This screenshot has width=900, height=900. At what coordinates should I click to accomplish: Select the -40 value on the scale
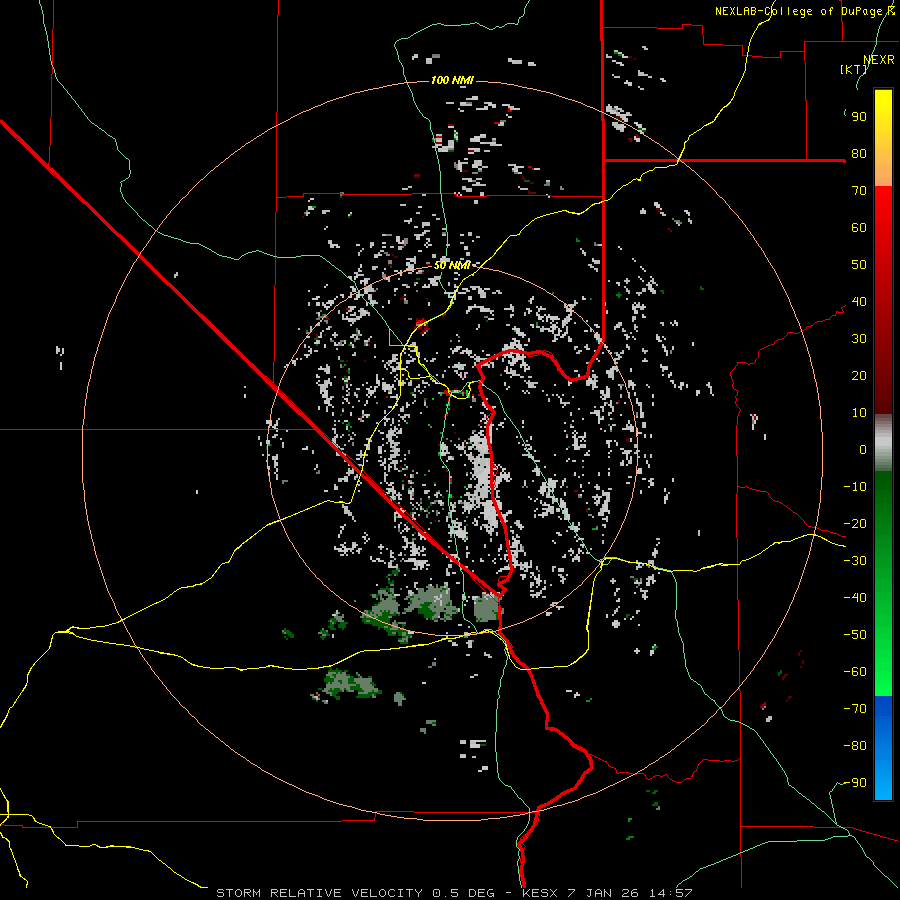click(855, 598)
